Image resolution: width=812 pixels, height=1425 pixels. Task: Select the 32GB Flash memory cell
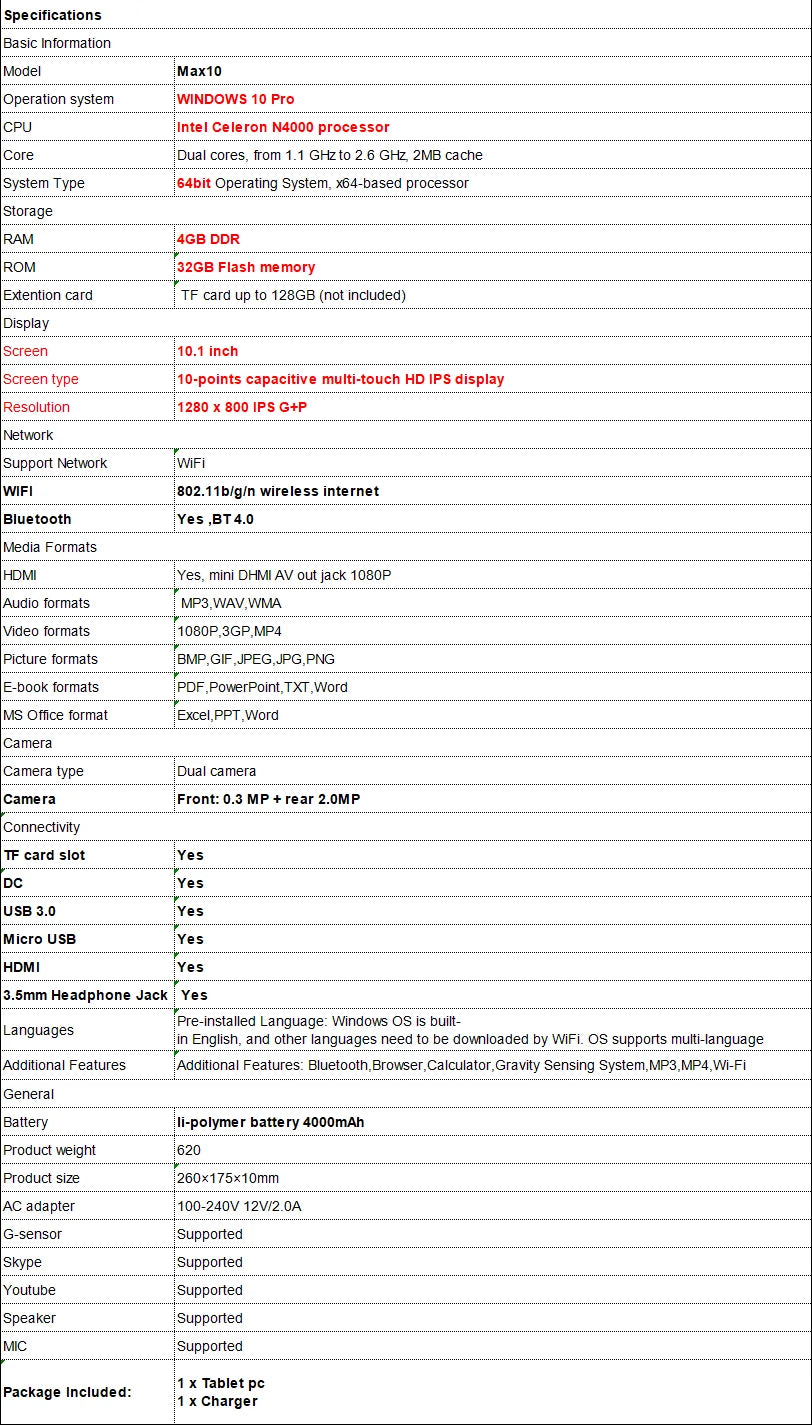(x=493, y=267)
